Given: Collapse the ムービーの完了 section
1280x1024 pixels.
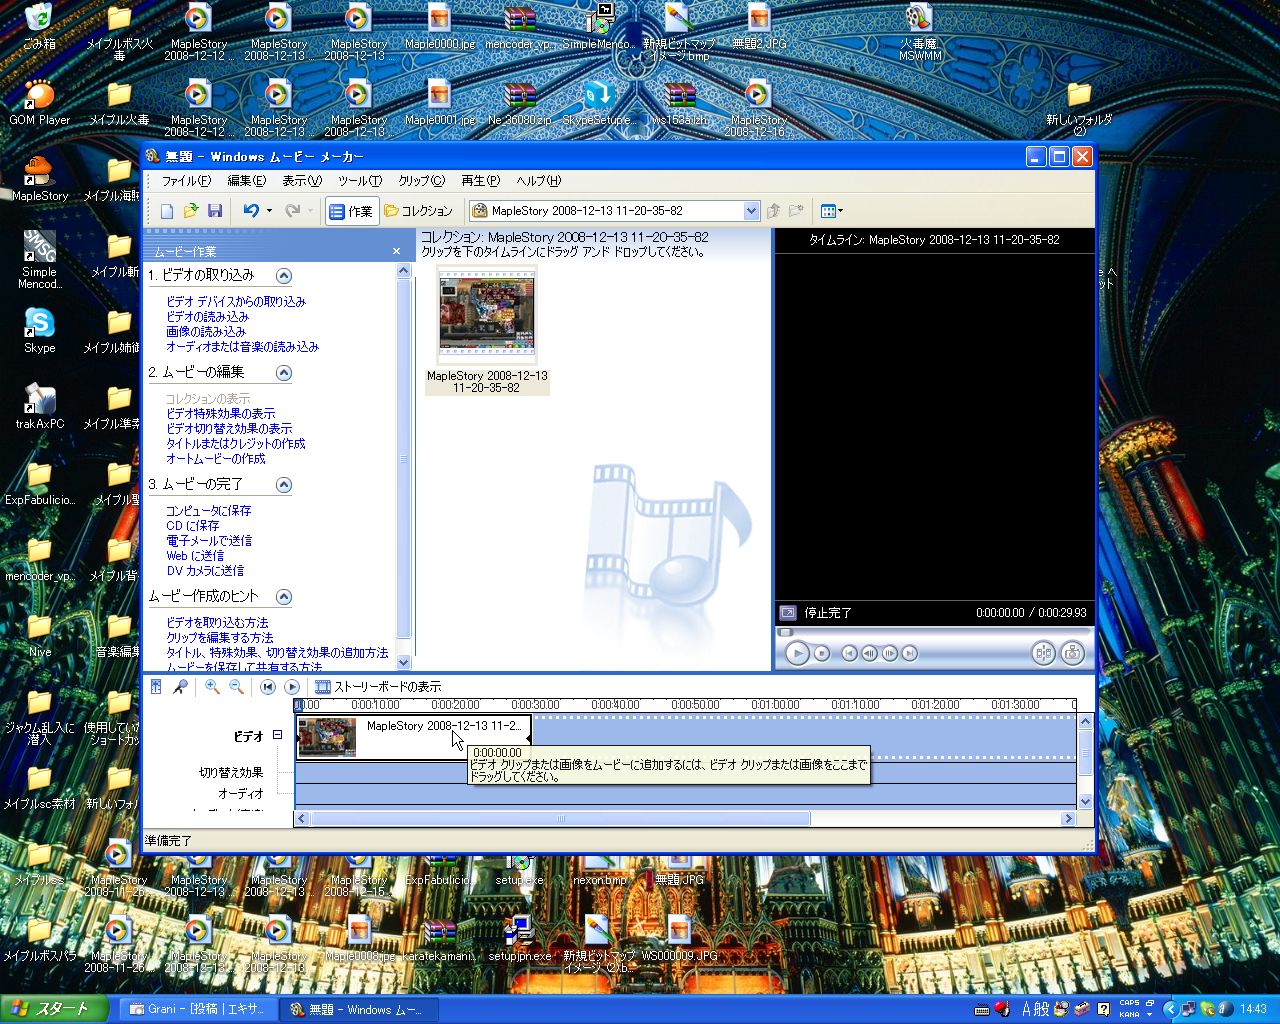Looking at the screenshot, I should (284, 485).
